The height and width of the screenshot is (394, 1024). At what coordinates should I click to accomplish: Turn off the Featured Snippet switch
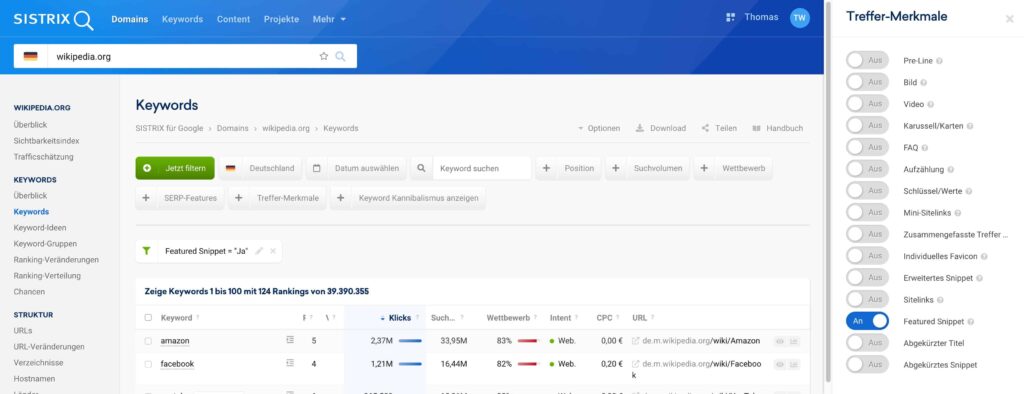coord(867,321)
